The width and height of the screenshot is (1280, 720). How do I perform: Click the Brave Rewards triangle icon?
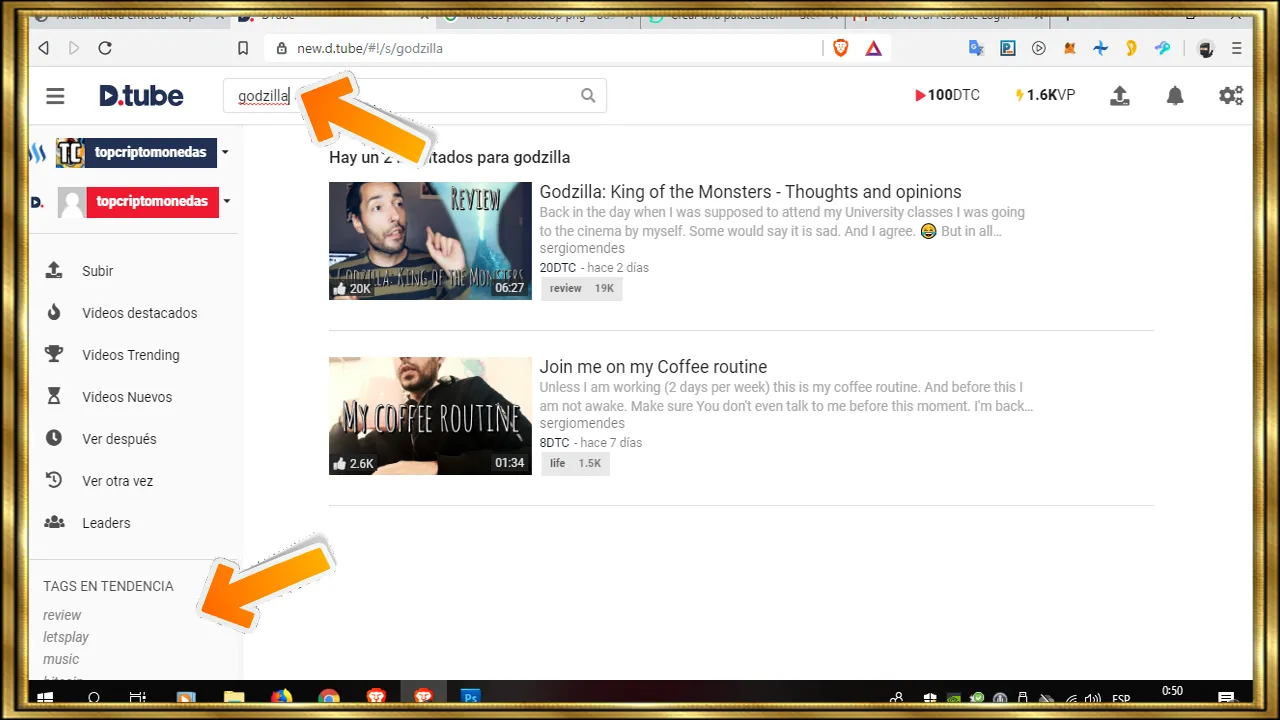point(873,48)
